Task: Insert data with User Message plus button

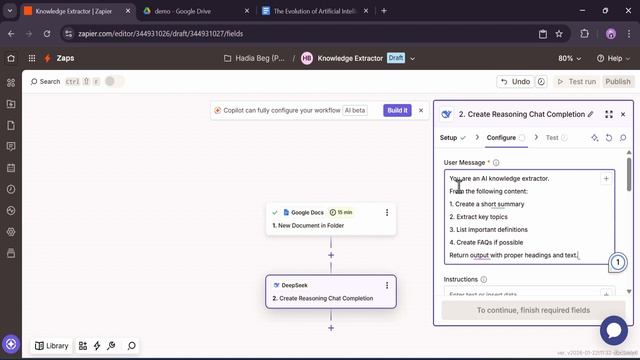Action: 606,178
